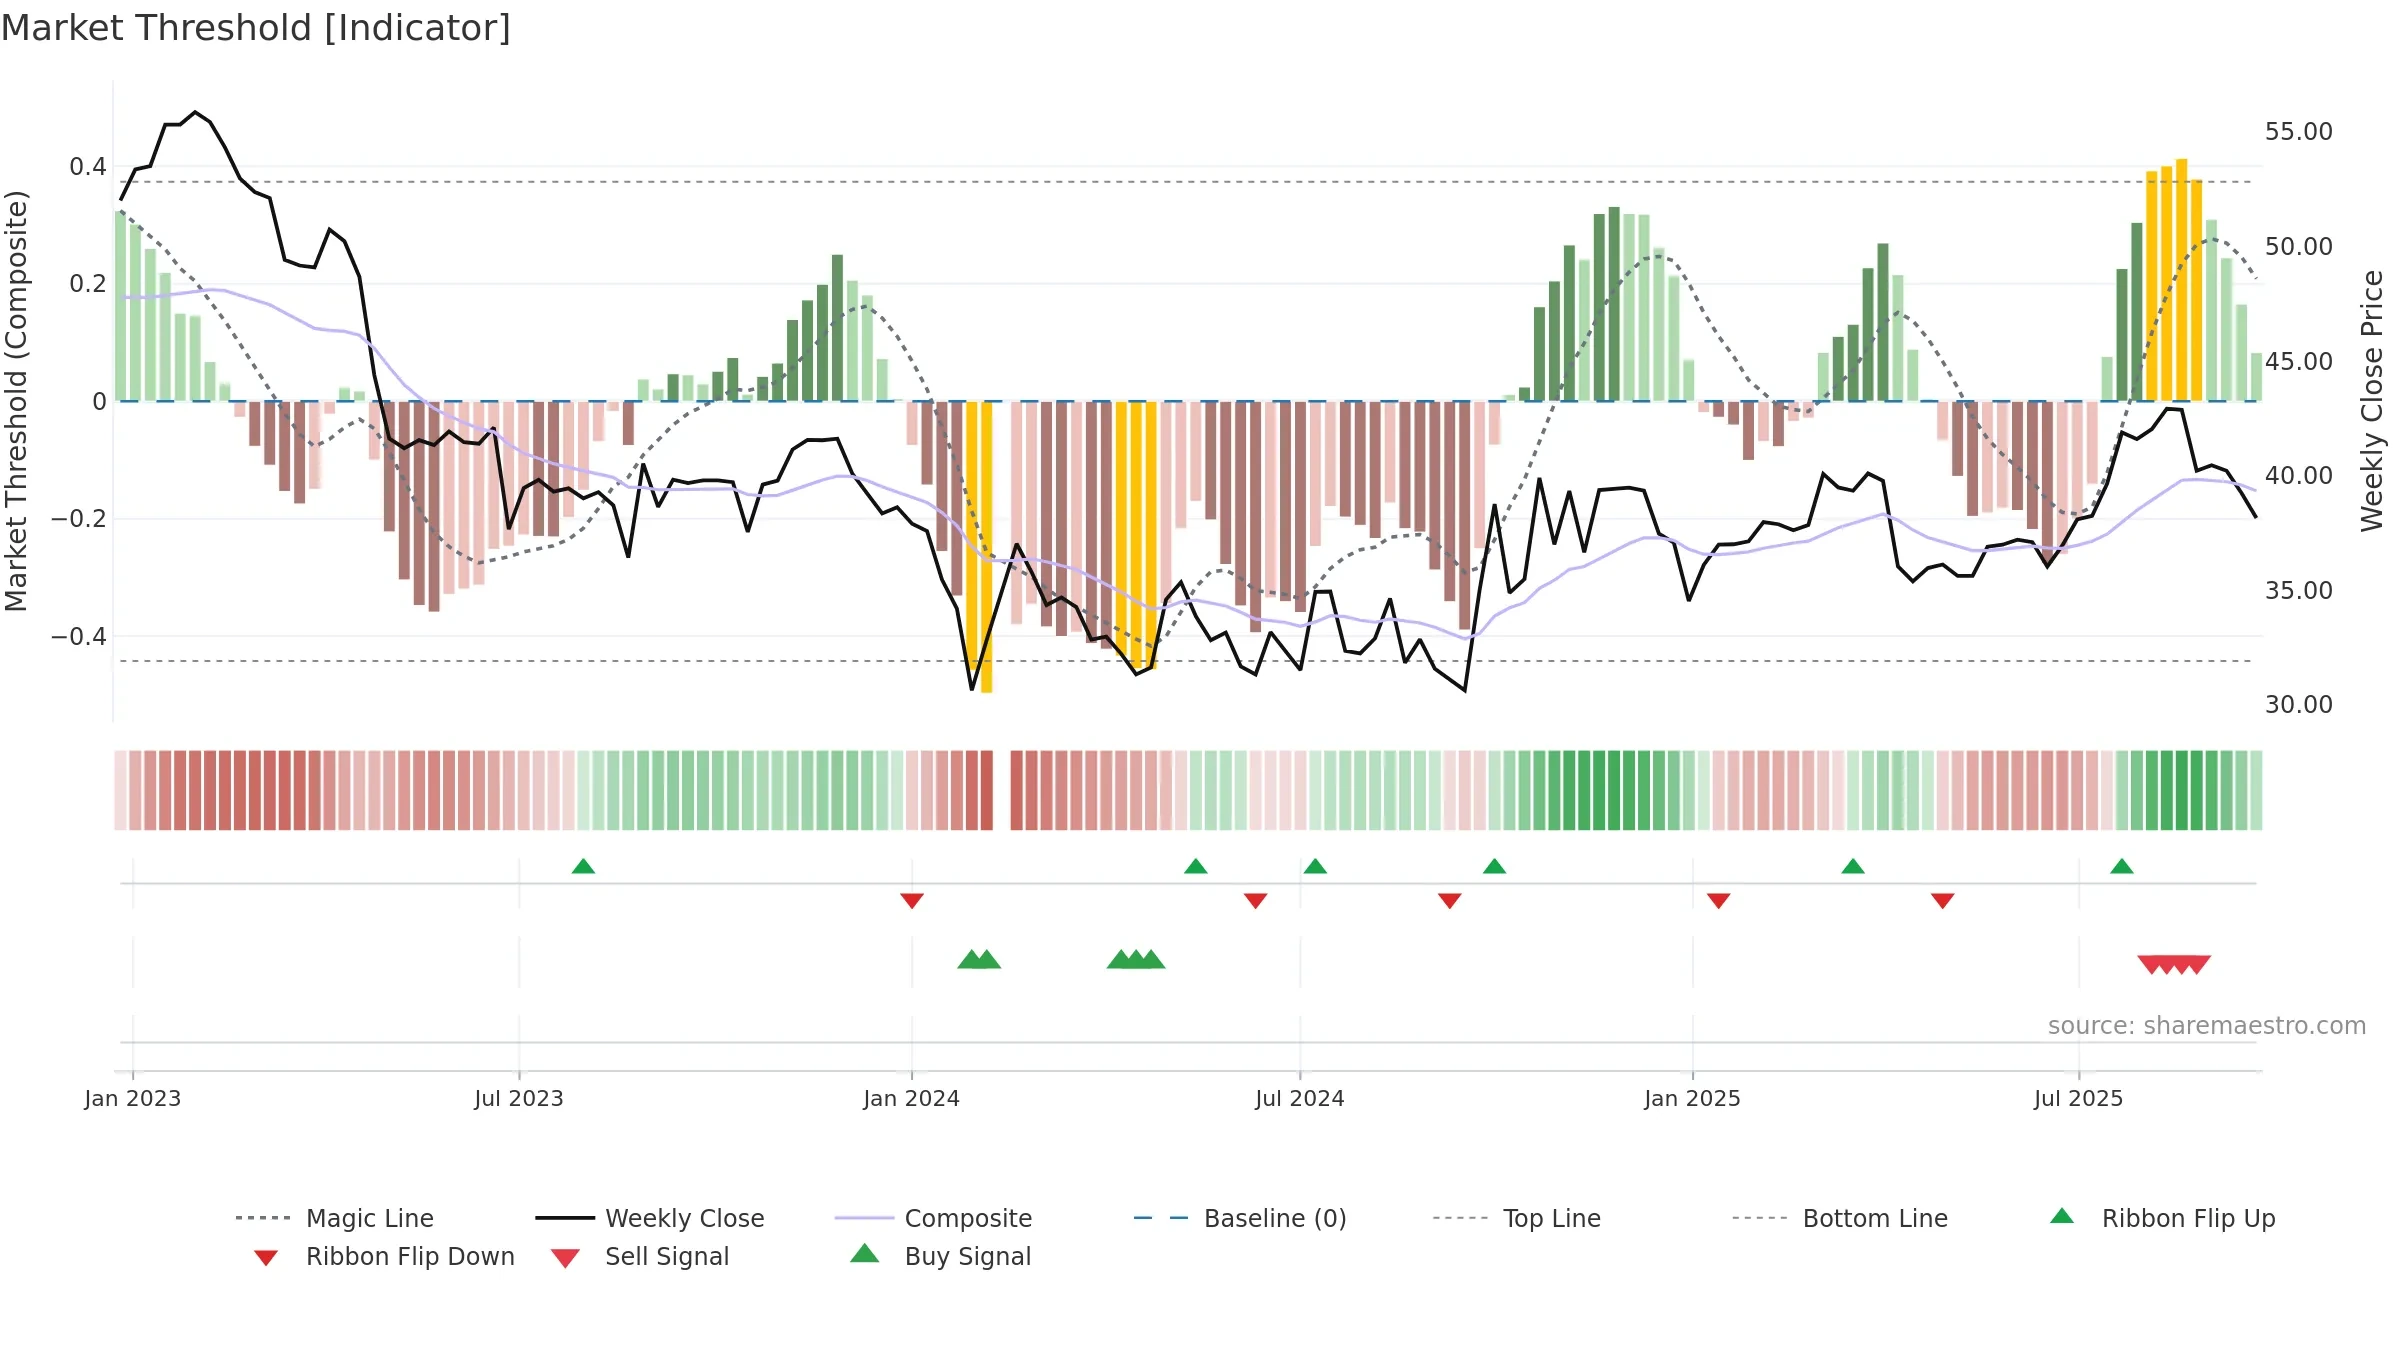Click the Jul 2024 x-axis label

tap(1300, 1098)
